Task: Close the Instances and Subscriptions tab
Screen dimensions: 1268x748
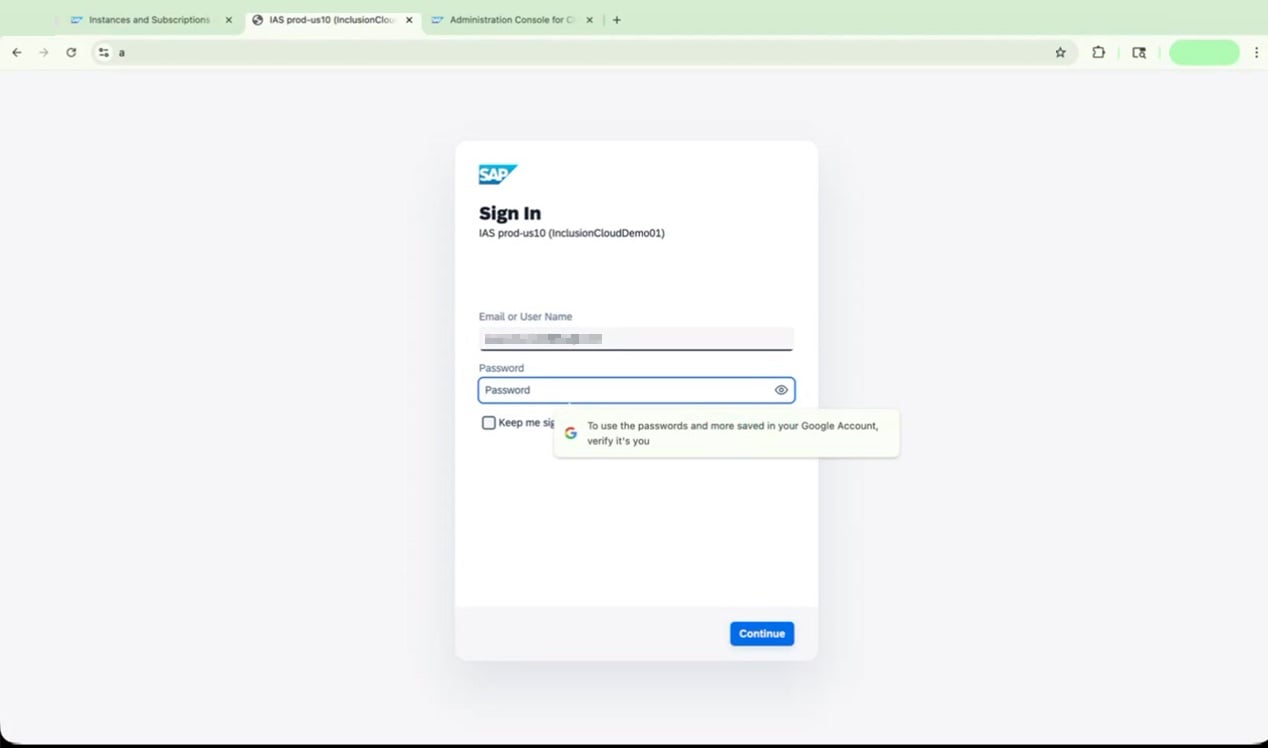Action: (229, 20)
